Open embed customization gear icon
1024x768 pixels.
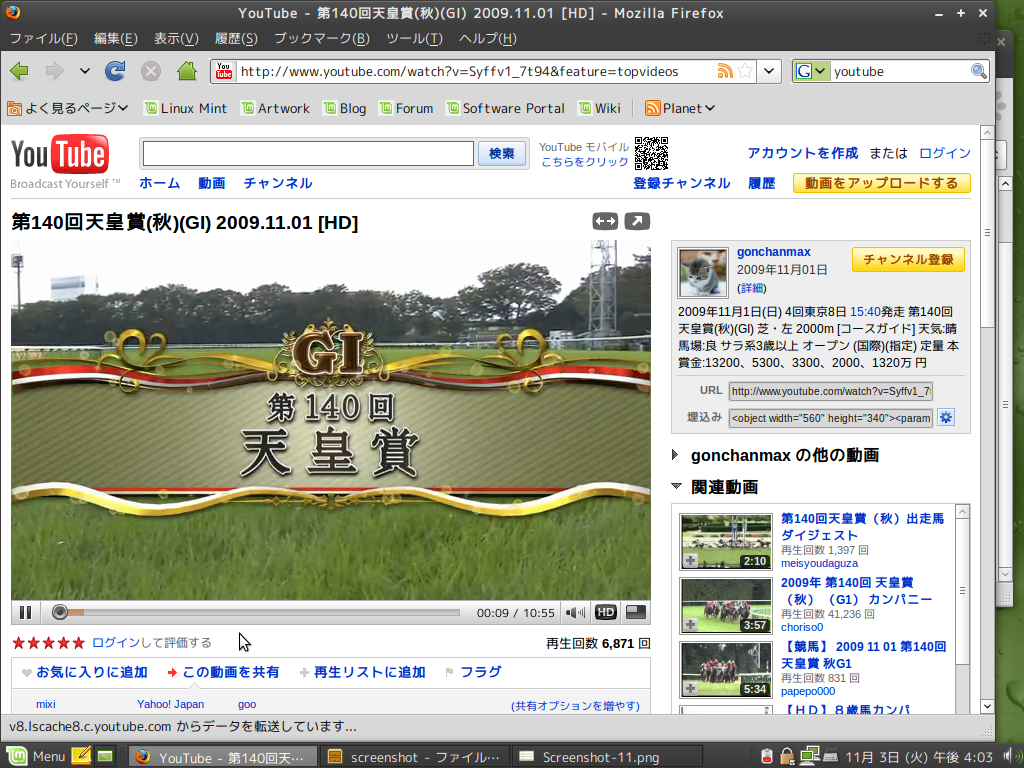pyautogui.click(x=946, y=417)
